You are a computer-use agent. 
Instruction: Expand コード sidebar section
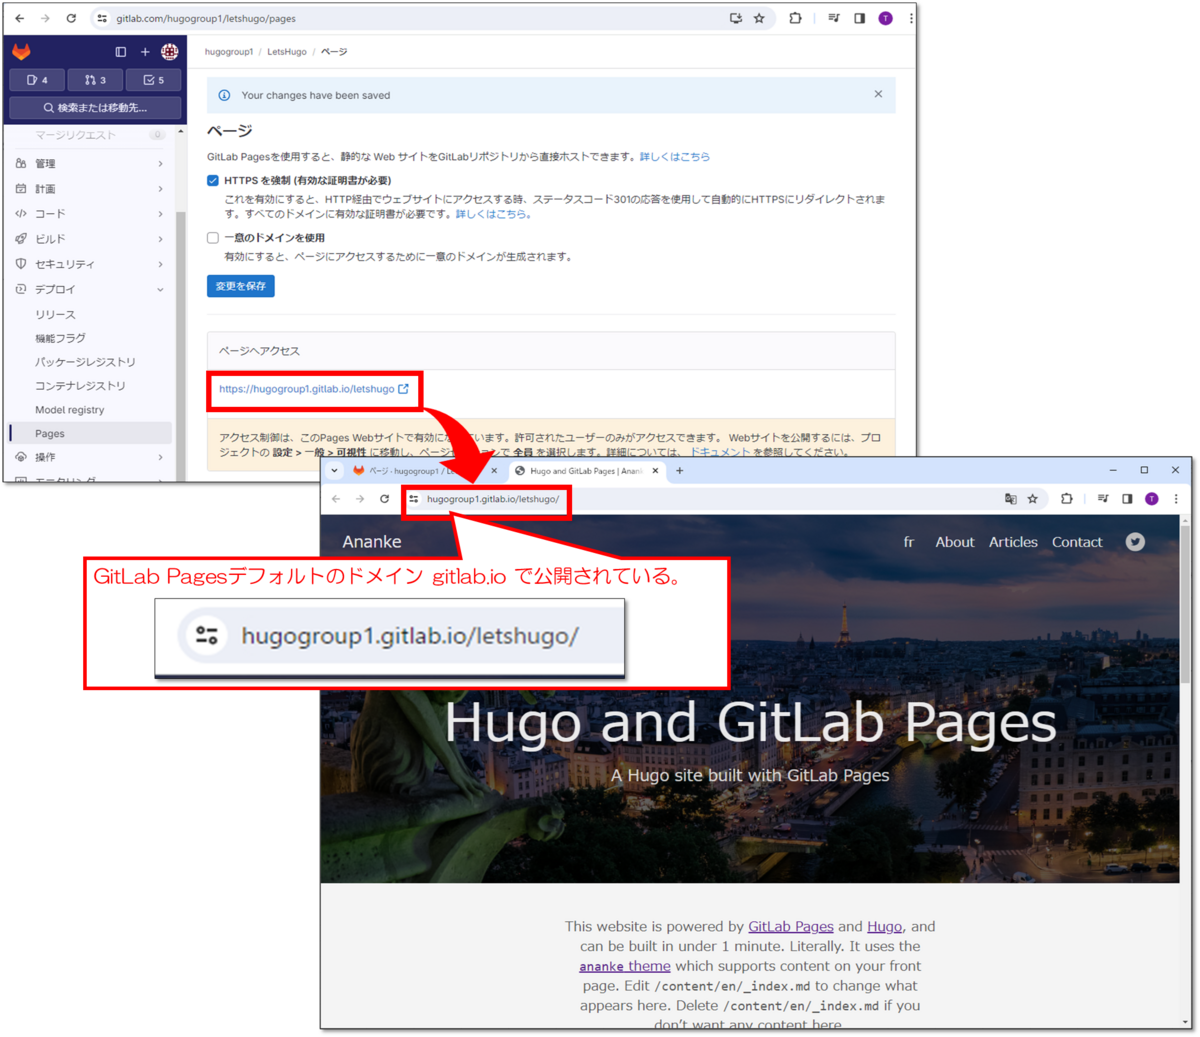(90, 213)
